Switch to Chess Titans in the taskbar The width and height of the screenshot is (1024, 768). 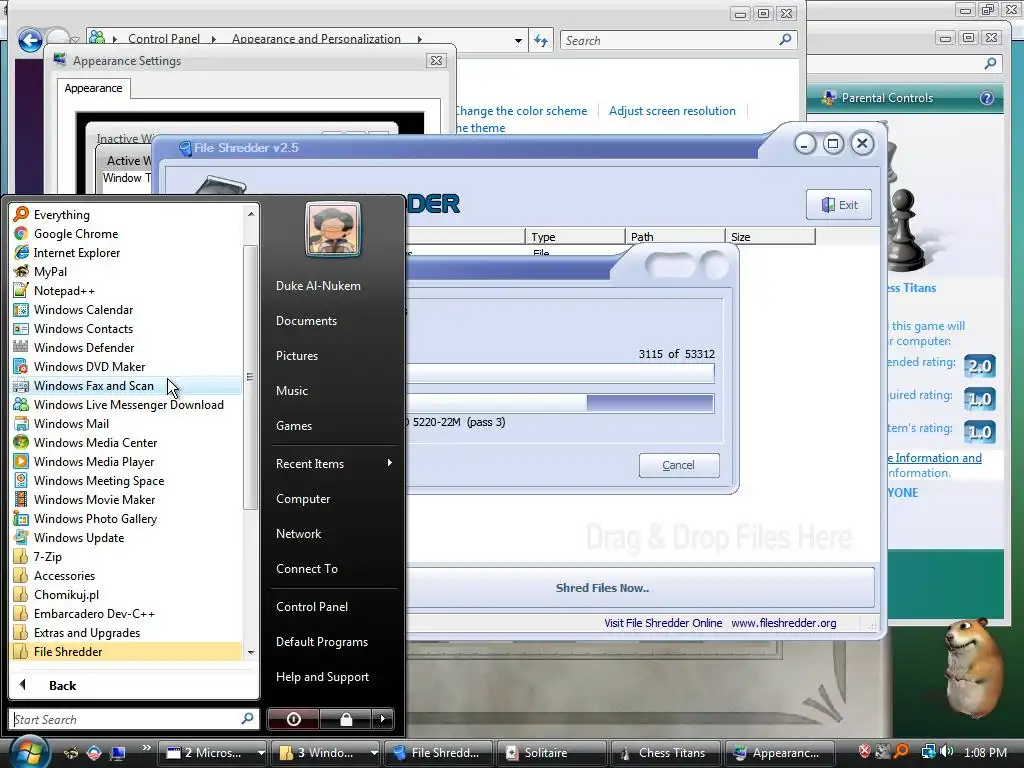tap(665, 752)
